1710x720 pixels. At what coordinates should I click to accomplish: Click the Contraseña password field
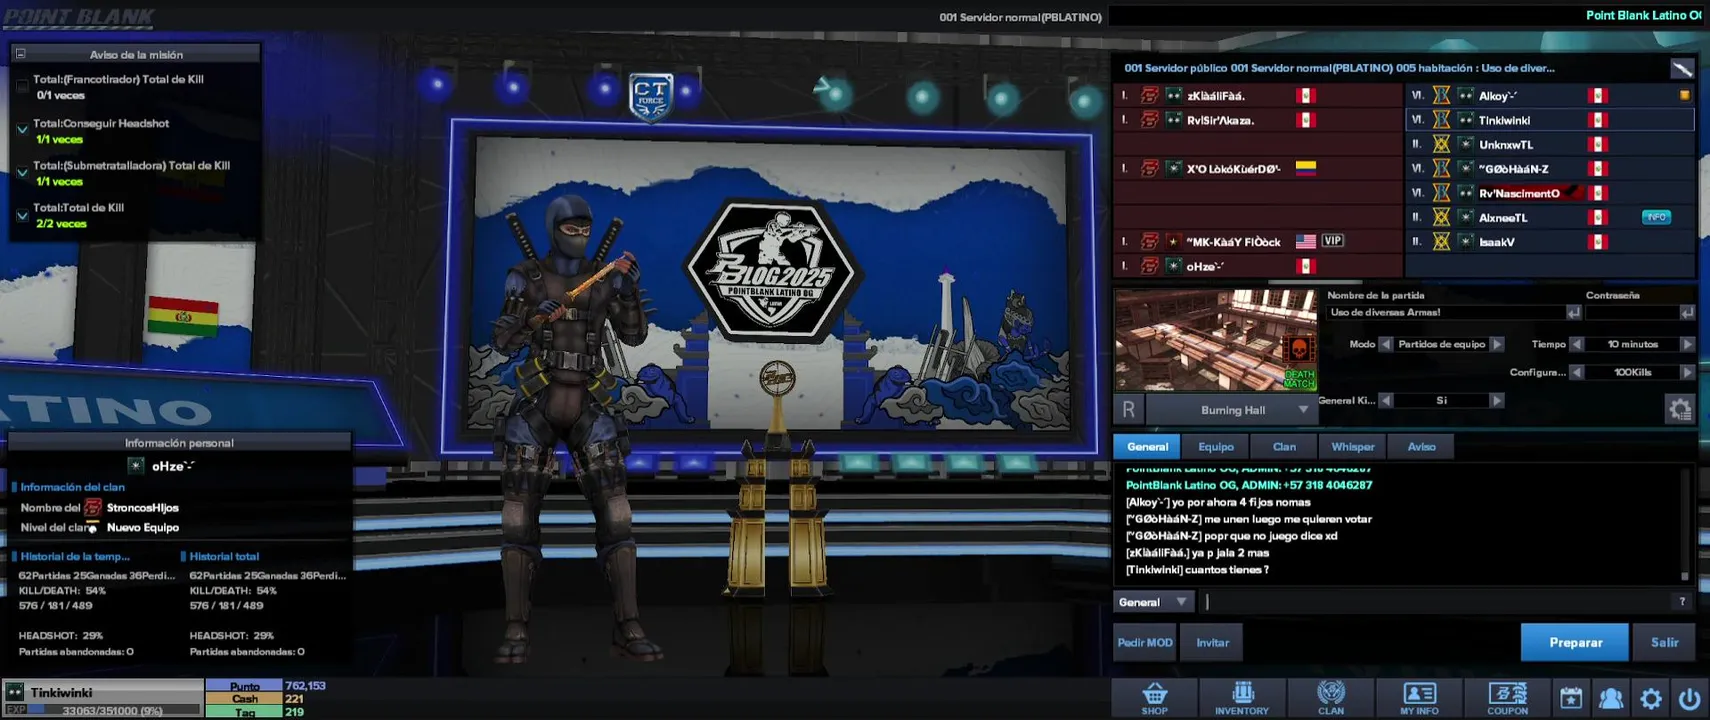1632,313
